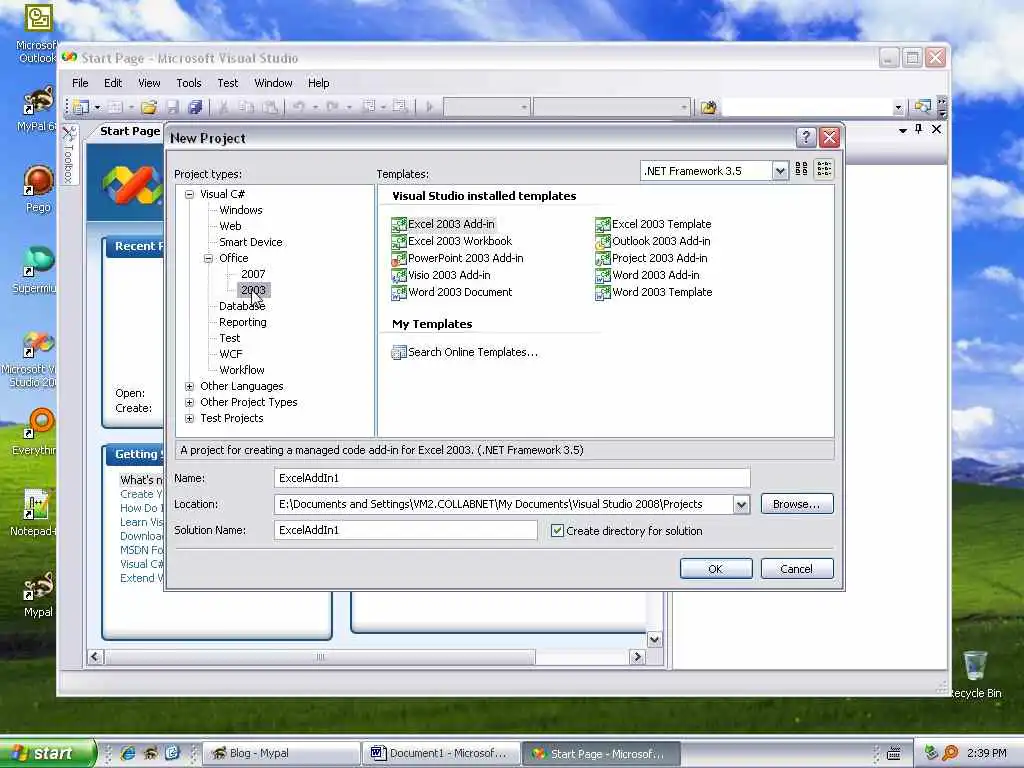Select the Outlook 2003 Add-in template
This screenshot has height=768, width=1024.
(x=653, y=241)
